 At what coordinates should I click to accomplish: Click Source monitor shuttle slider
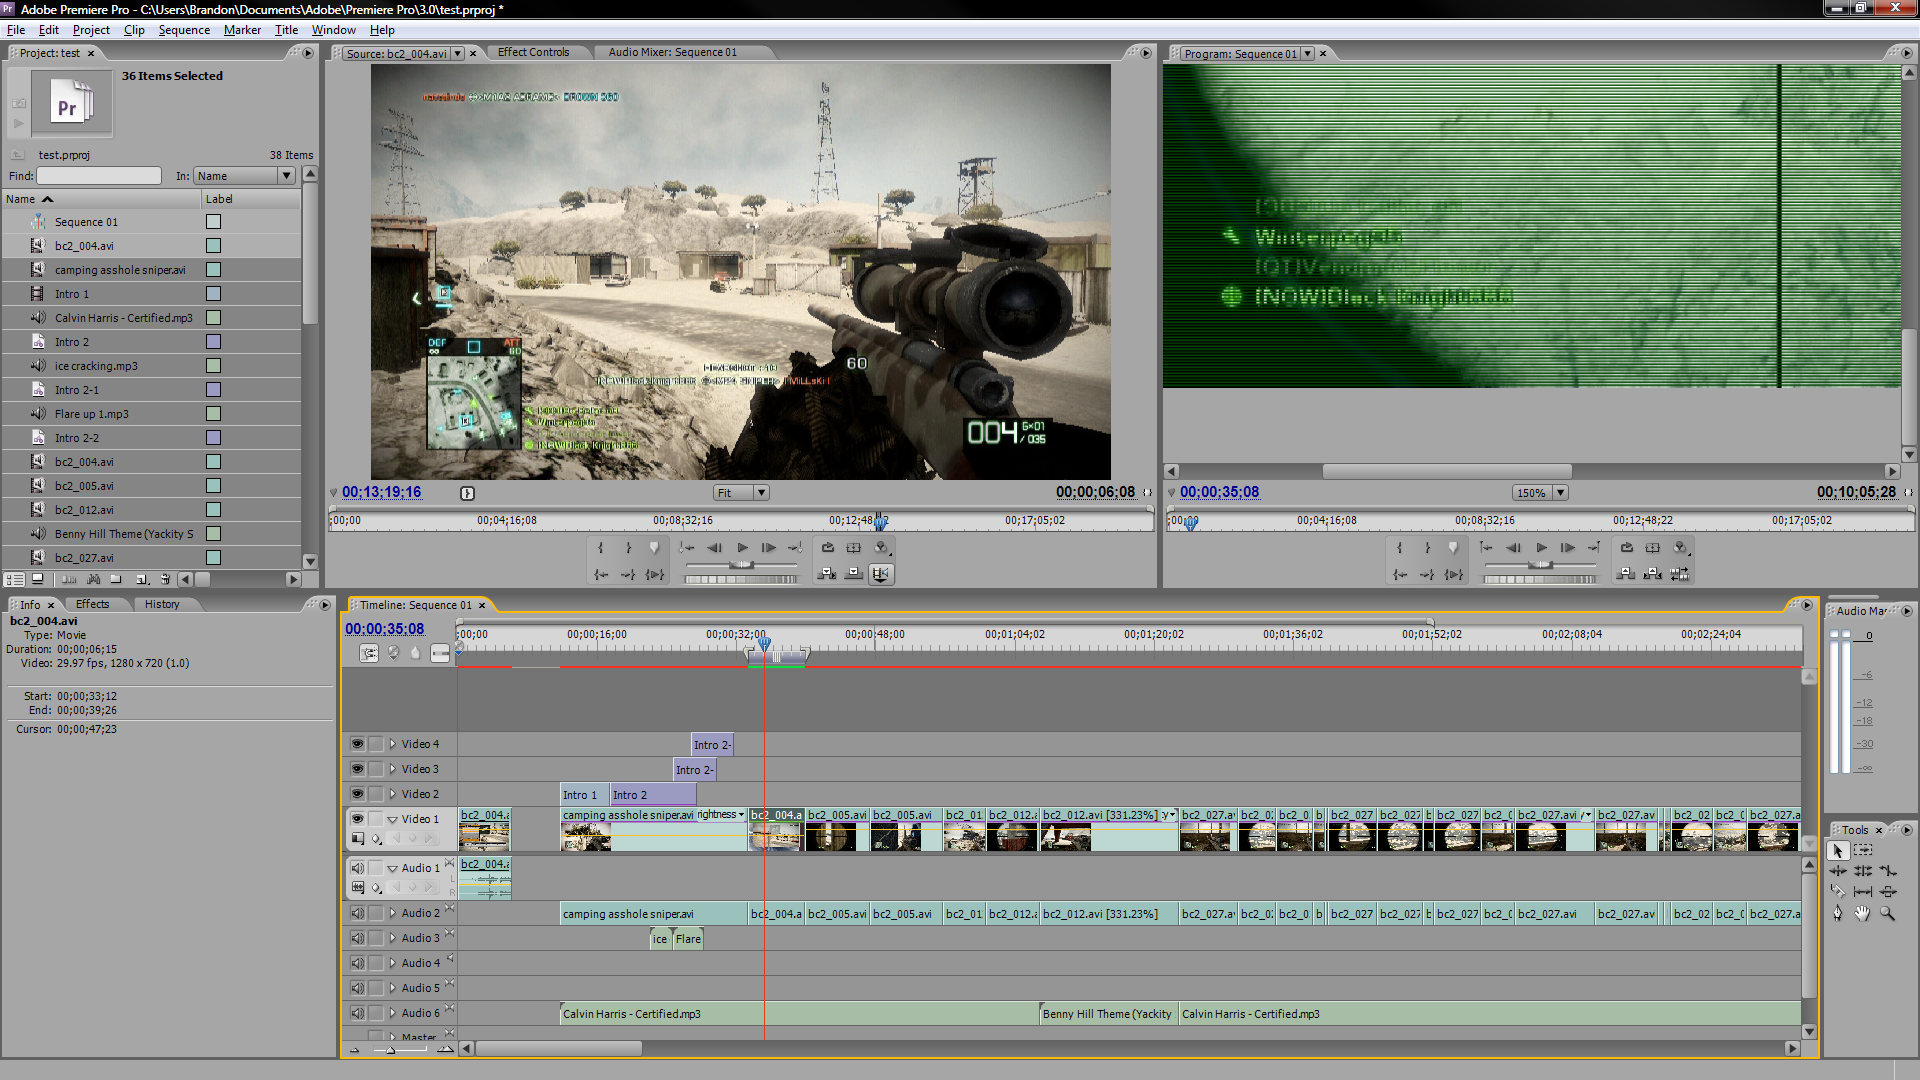coord(741,565)
